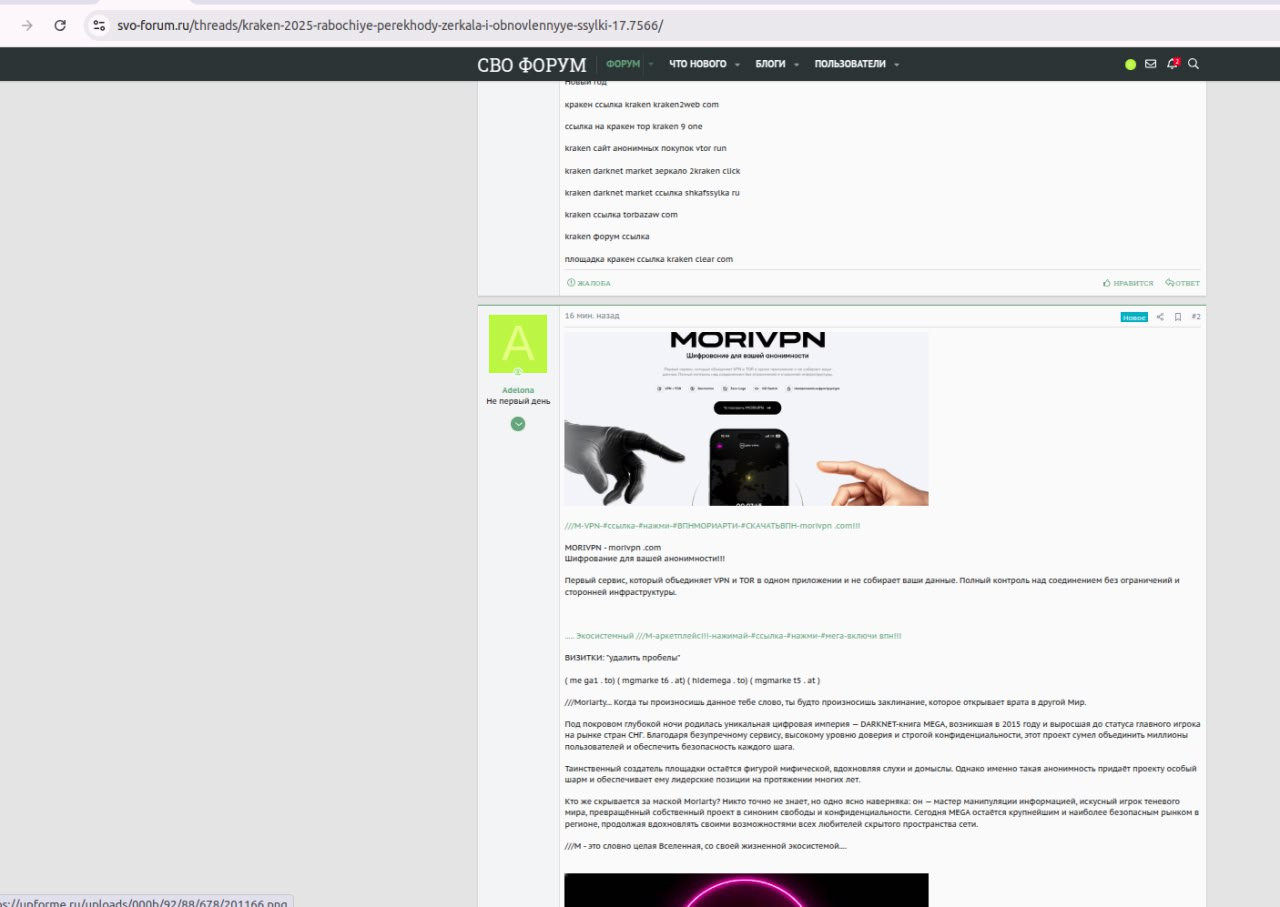Open the БЛОГИ menu item
This screenshot has width=1280, height=907.
click(770, 64)
